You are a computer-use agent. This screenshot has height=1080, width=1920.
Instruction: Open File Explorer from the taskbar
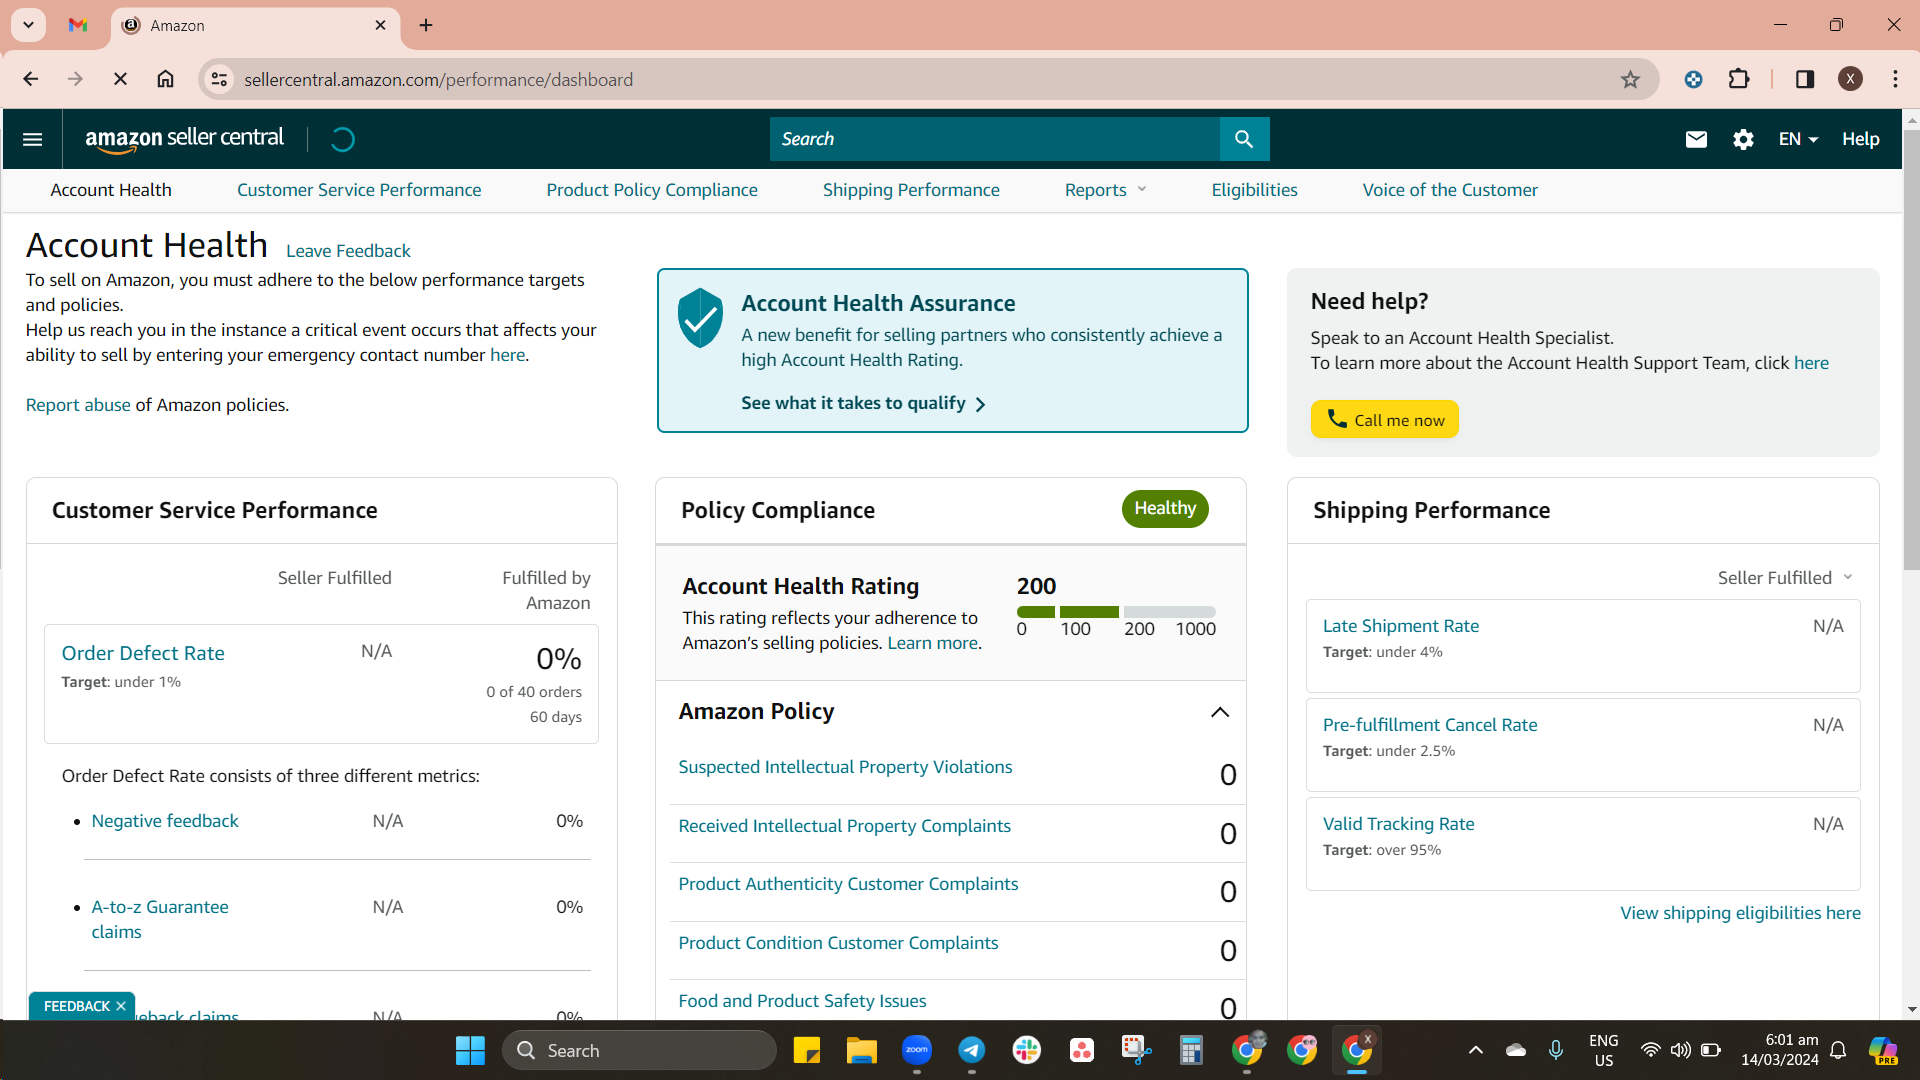coord(861,1050)
